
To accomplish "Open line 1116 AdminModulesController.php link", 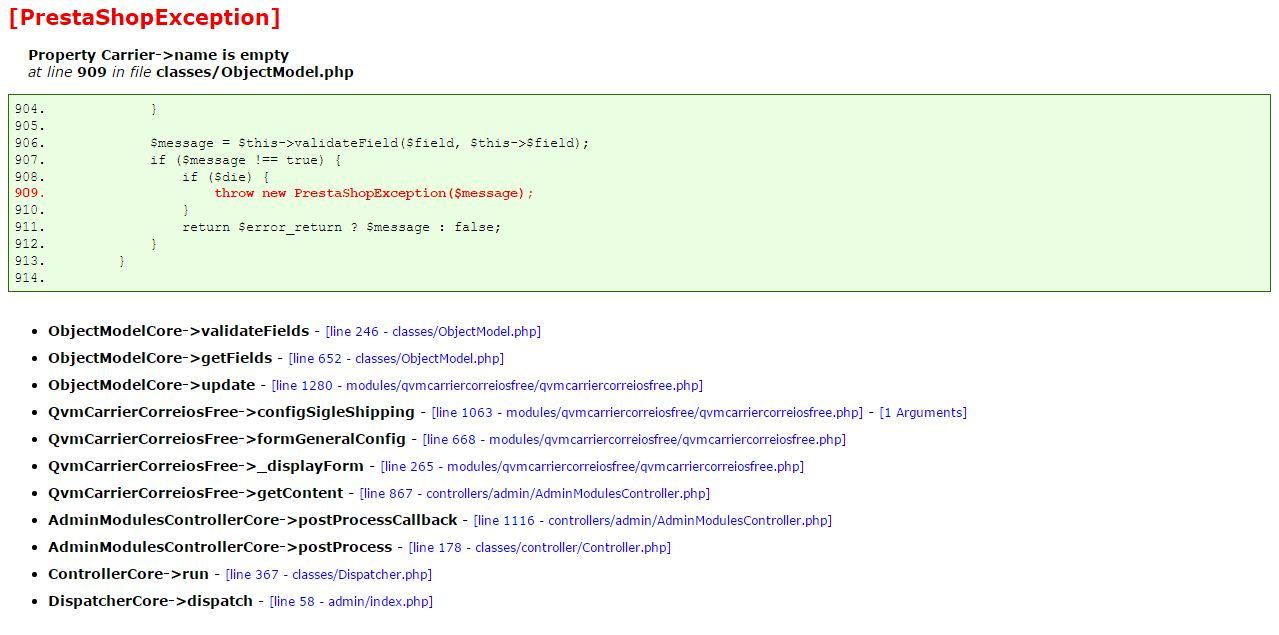I will click(653, 520).
